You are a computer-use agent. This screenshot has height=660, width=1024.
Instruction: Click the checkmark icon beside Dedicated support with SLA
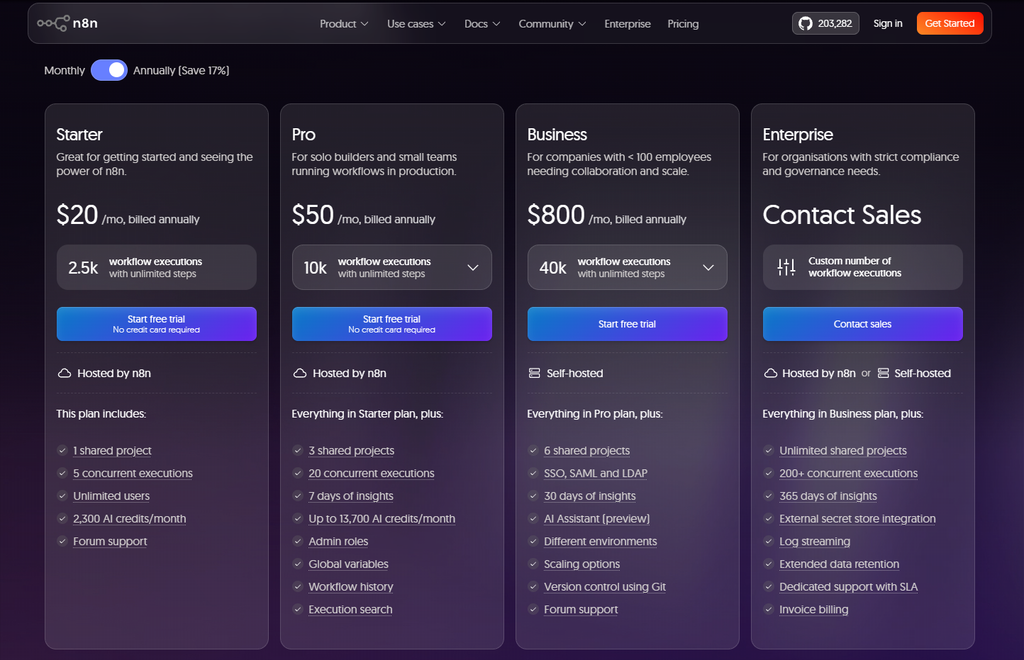coord(769,587)
